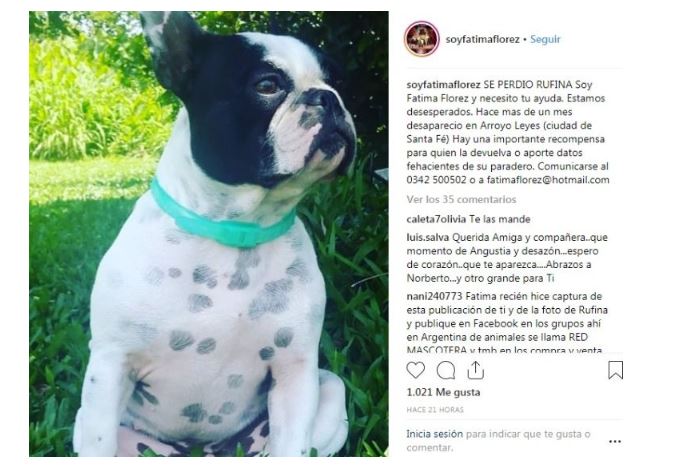This screenshot has height=472, width=691.
Task: Share the post using the share icon
Action: pos(476,370)
